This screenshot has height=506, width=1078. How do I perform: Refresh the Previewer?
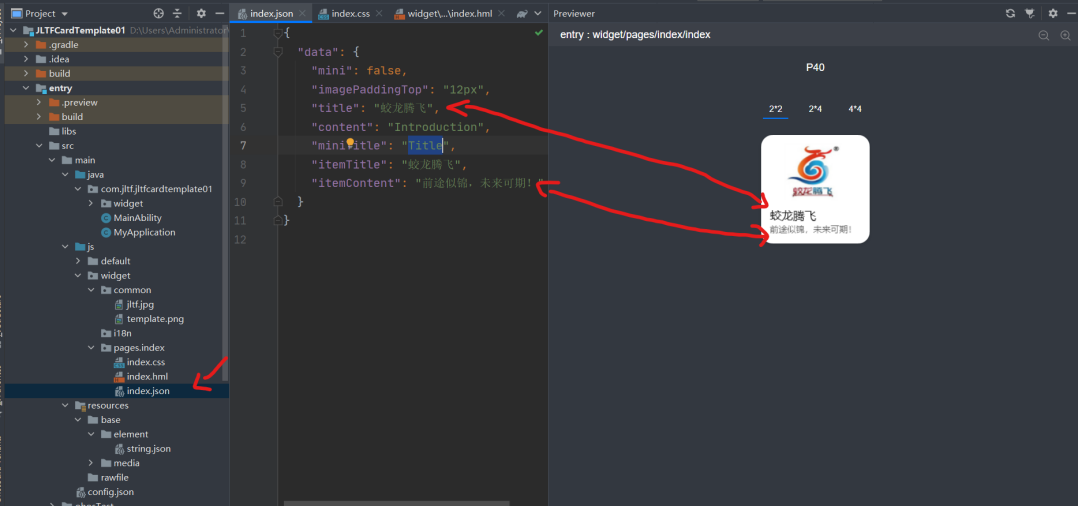click(1011, 13)
